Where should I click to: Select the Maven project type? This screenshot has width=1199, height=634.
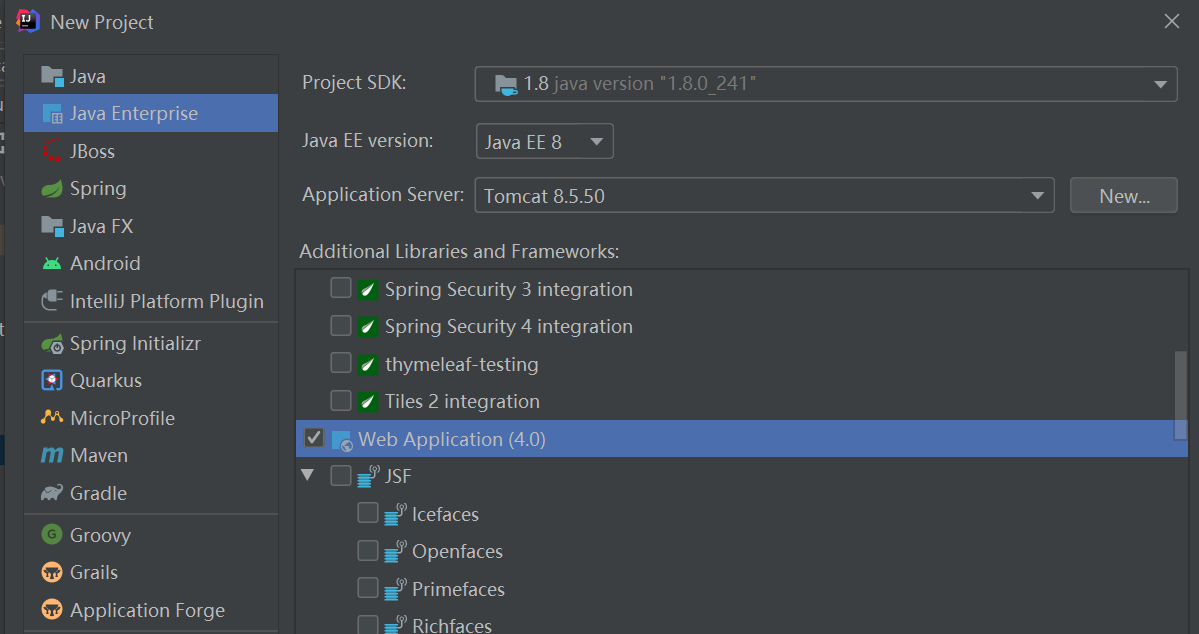pos(151,455)
